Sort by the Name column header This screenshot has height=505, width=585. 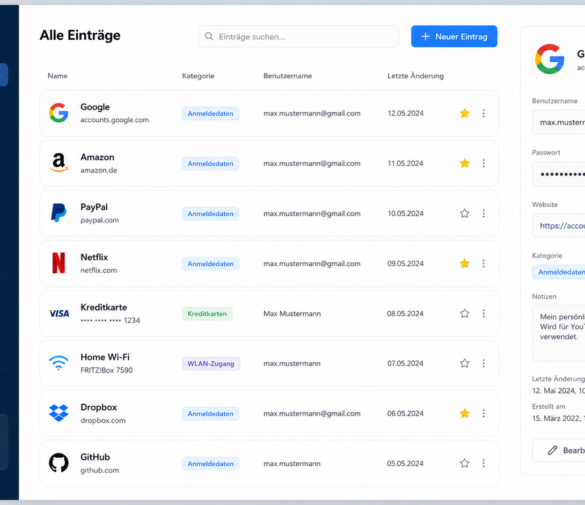[57, 76]
